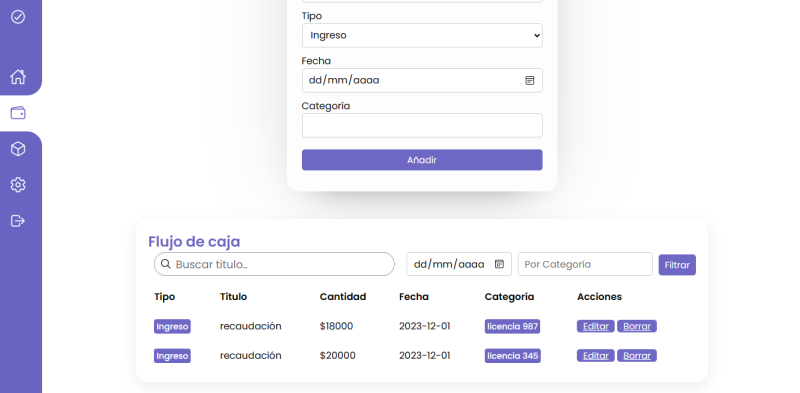Open the Home page from sidebar
The height and width of the screenshot is (393, 800).
[18, 77]
